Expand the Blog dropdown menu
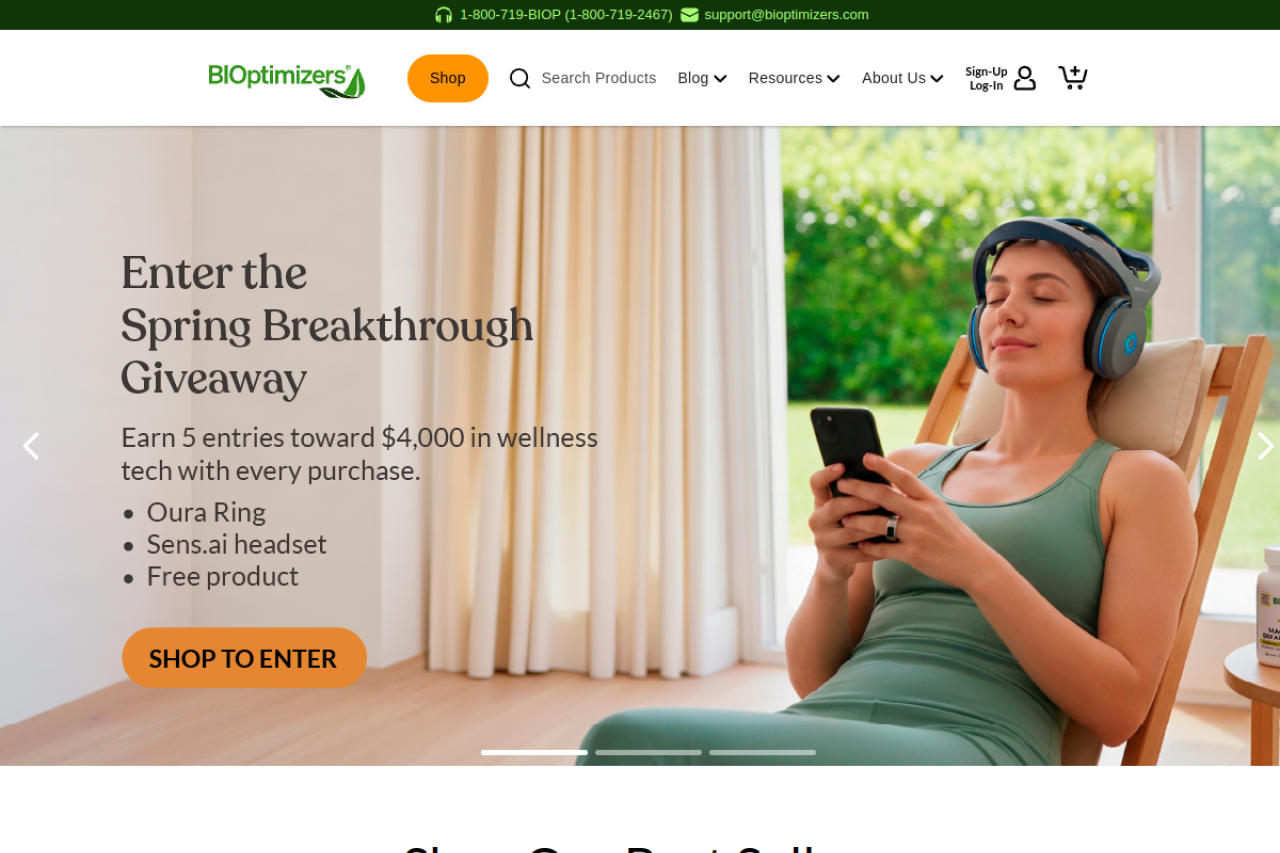The width and height of the screenshot is (1280, 853). click(702, 78)
